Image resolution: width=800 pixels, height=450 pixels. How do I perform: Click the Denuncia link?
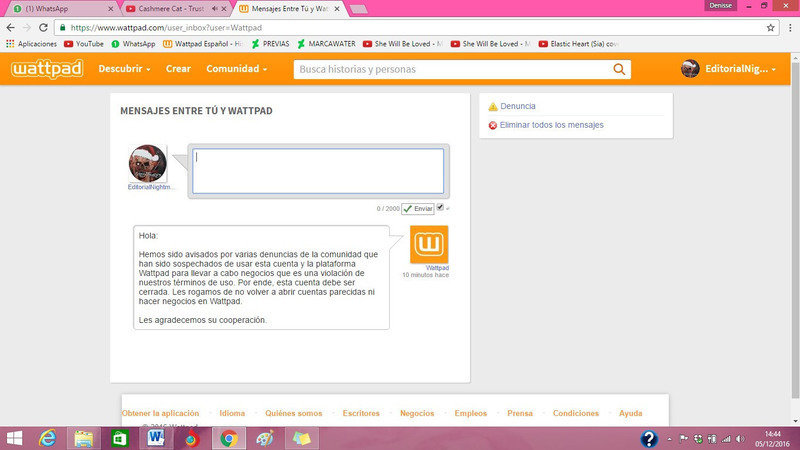point(517,106)
